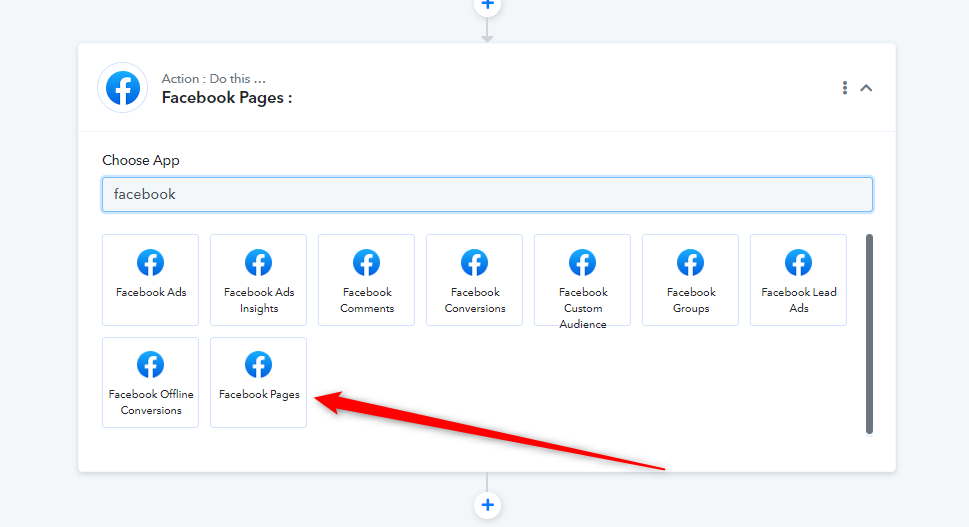This screenshot has height=527, width=969.
Task: Choose the Facebook Custom Audience app
Action: click(582, 280)
